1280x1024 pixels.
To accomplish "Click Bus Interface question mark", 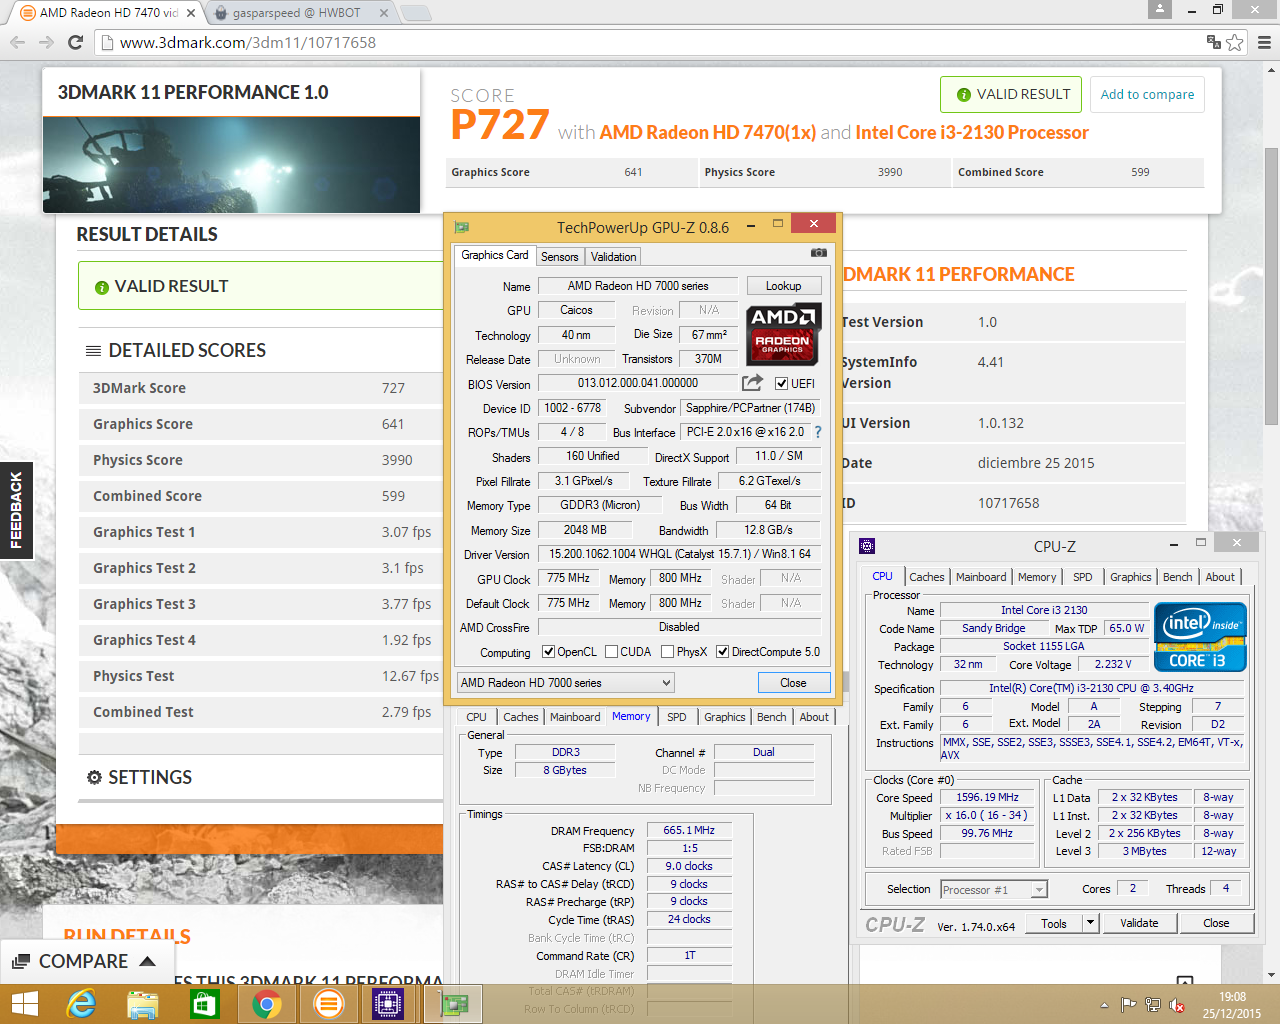I will (x=818, y=432).
